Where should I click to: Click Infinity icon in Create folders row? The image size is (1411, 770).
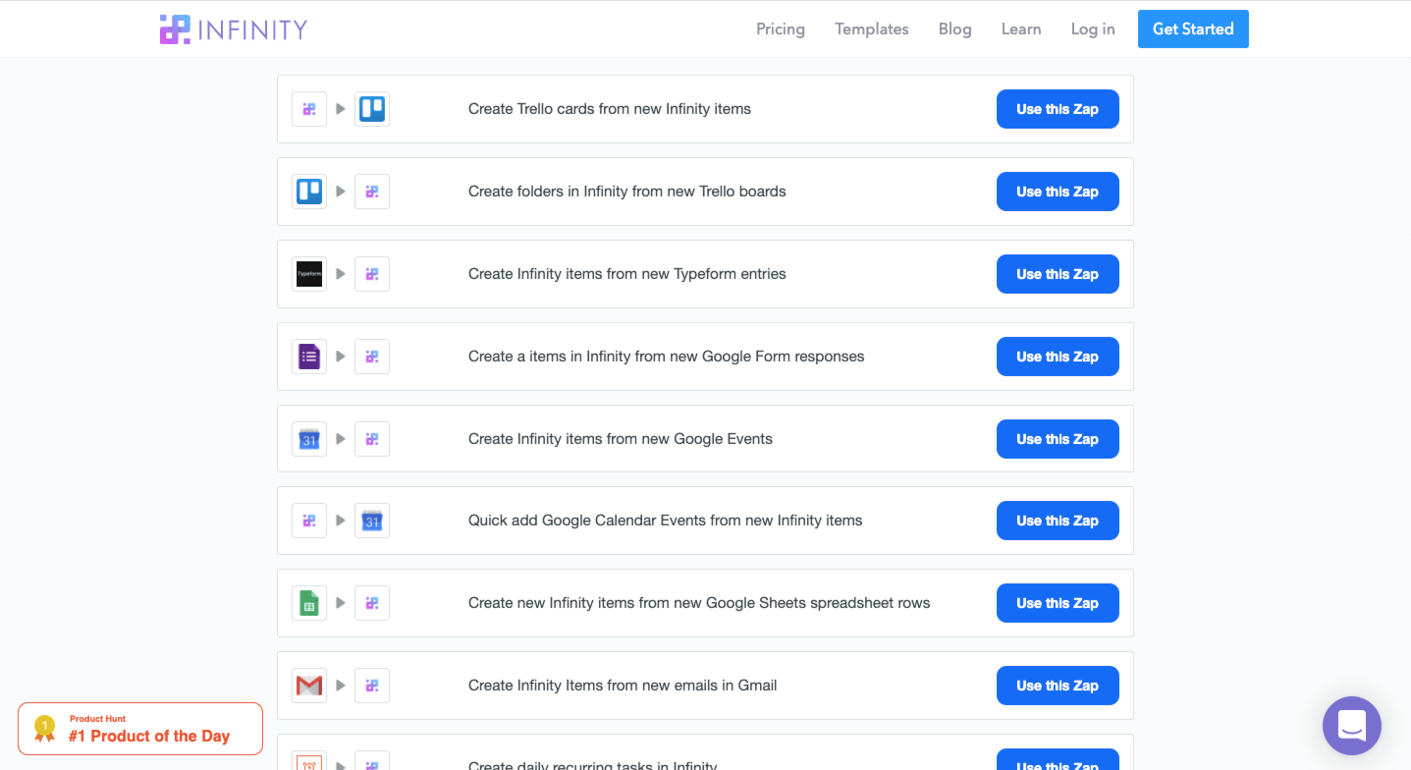click(372, 191)
